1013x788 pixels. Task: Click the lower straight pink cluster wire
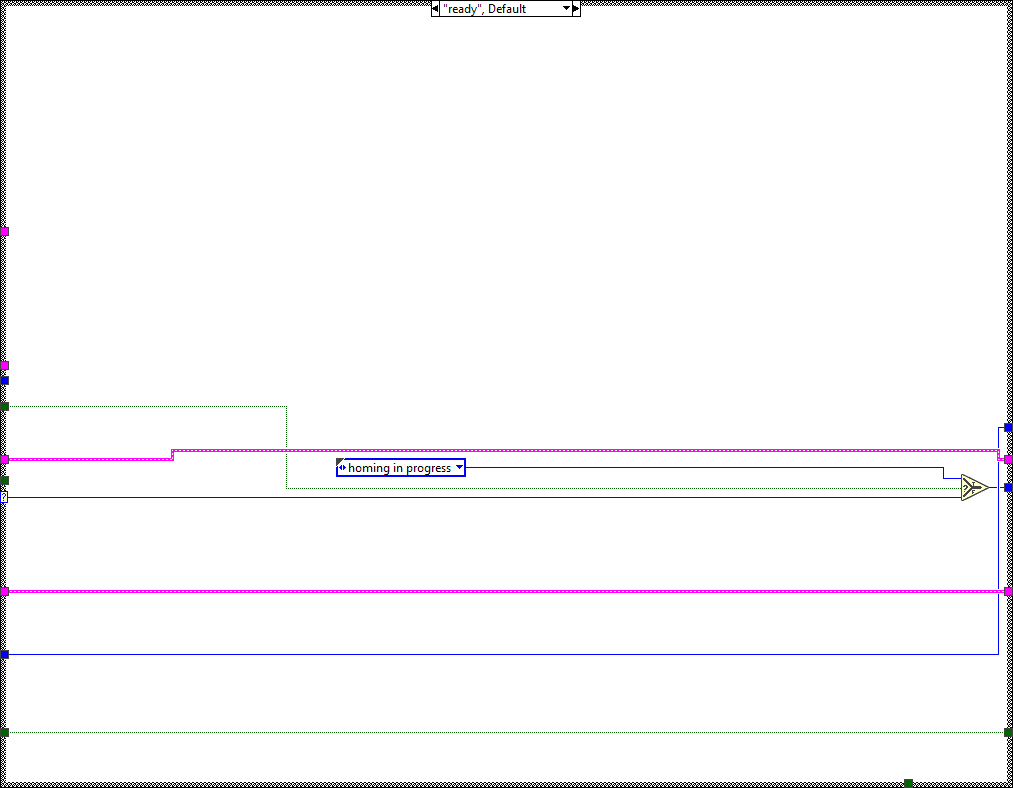500,591
